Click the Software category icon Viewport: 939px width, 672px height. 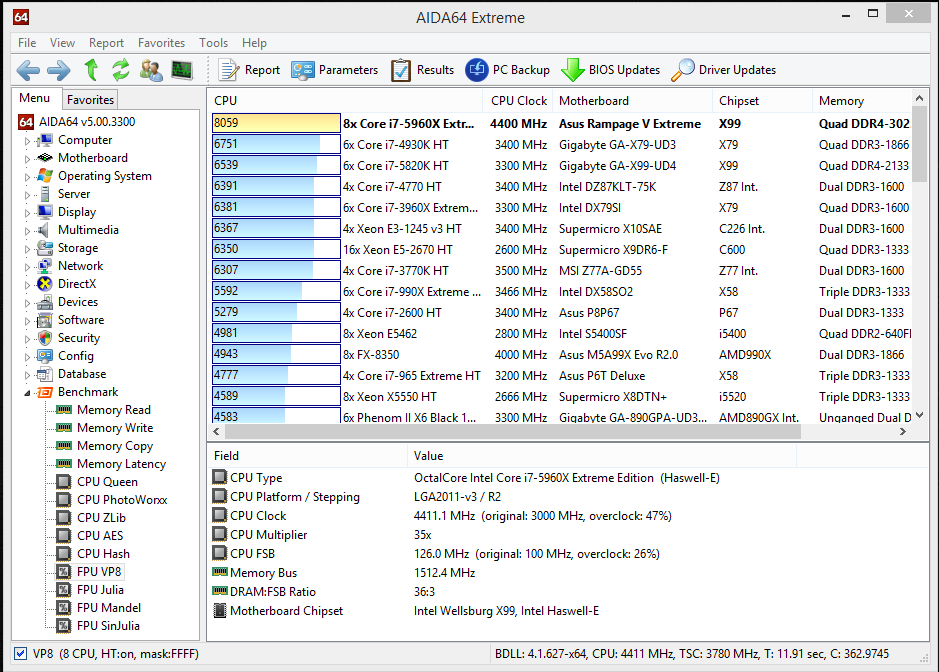point(45,320)
